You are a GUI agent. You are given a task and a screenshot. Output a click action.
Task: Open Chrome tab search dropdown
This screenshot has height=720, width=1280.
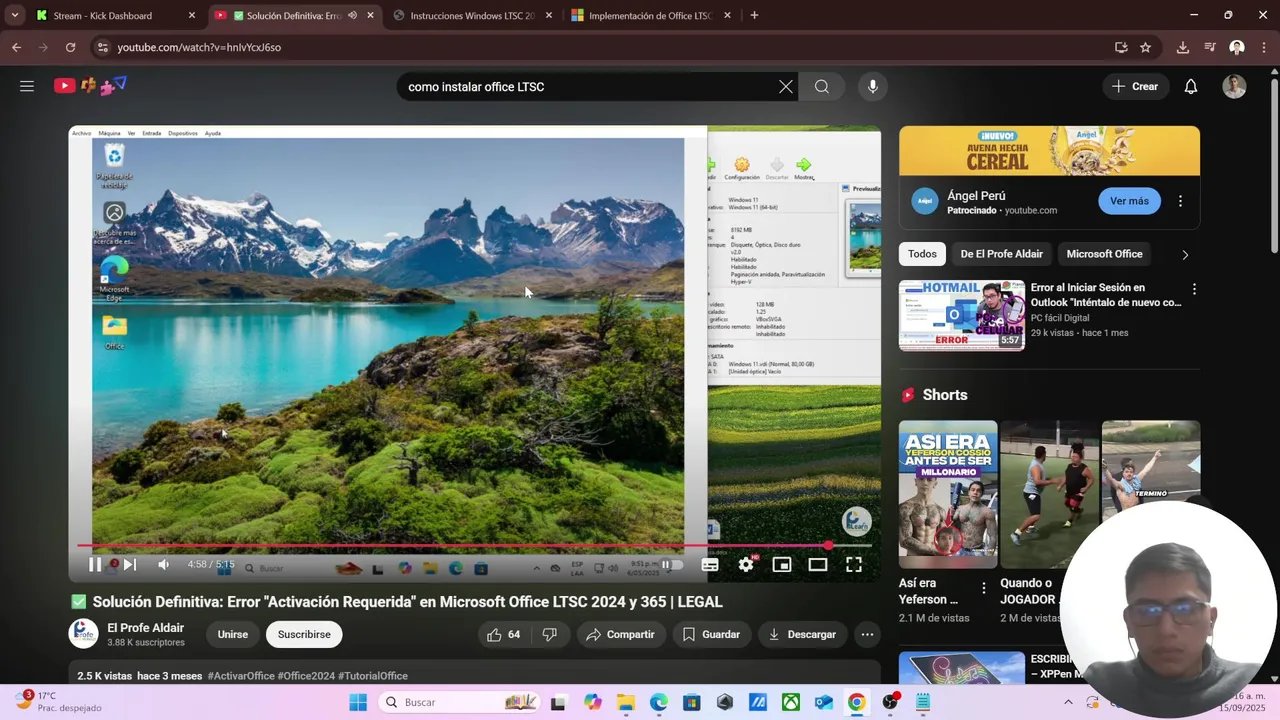tap(14, 15)
